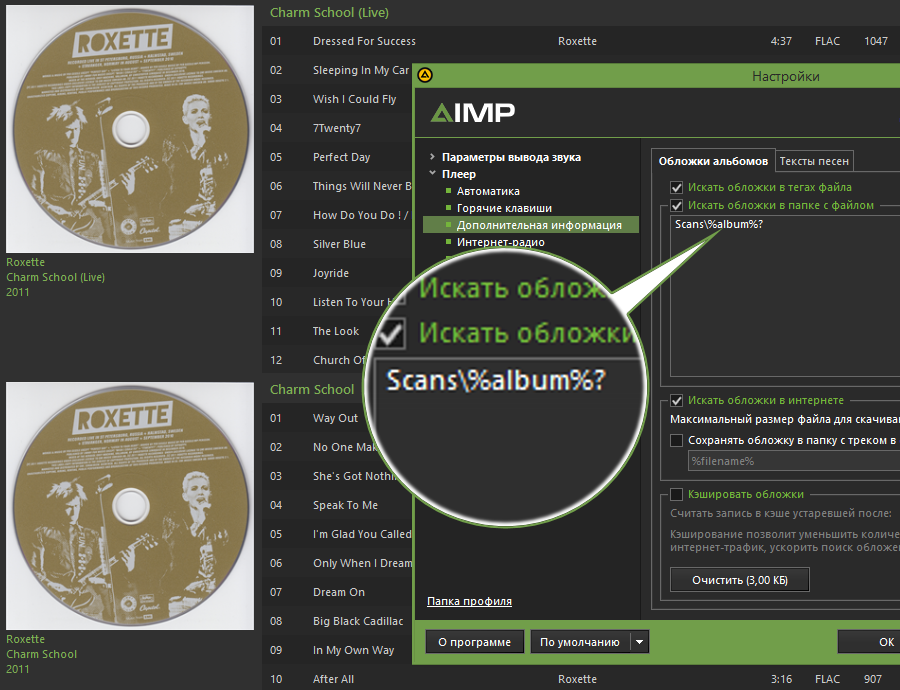900x690 pixels.
Task: Click 'FLAC' format in Dressed For Success row
Action: [827, 41]
